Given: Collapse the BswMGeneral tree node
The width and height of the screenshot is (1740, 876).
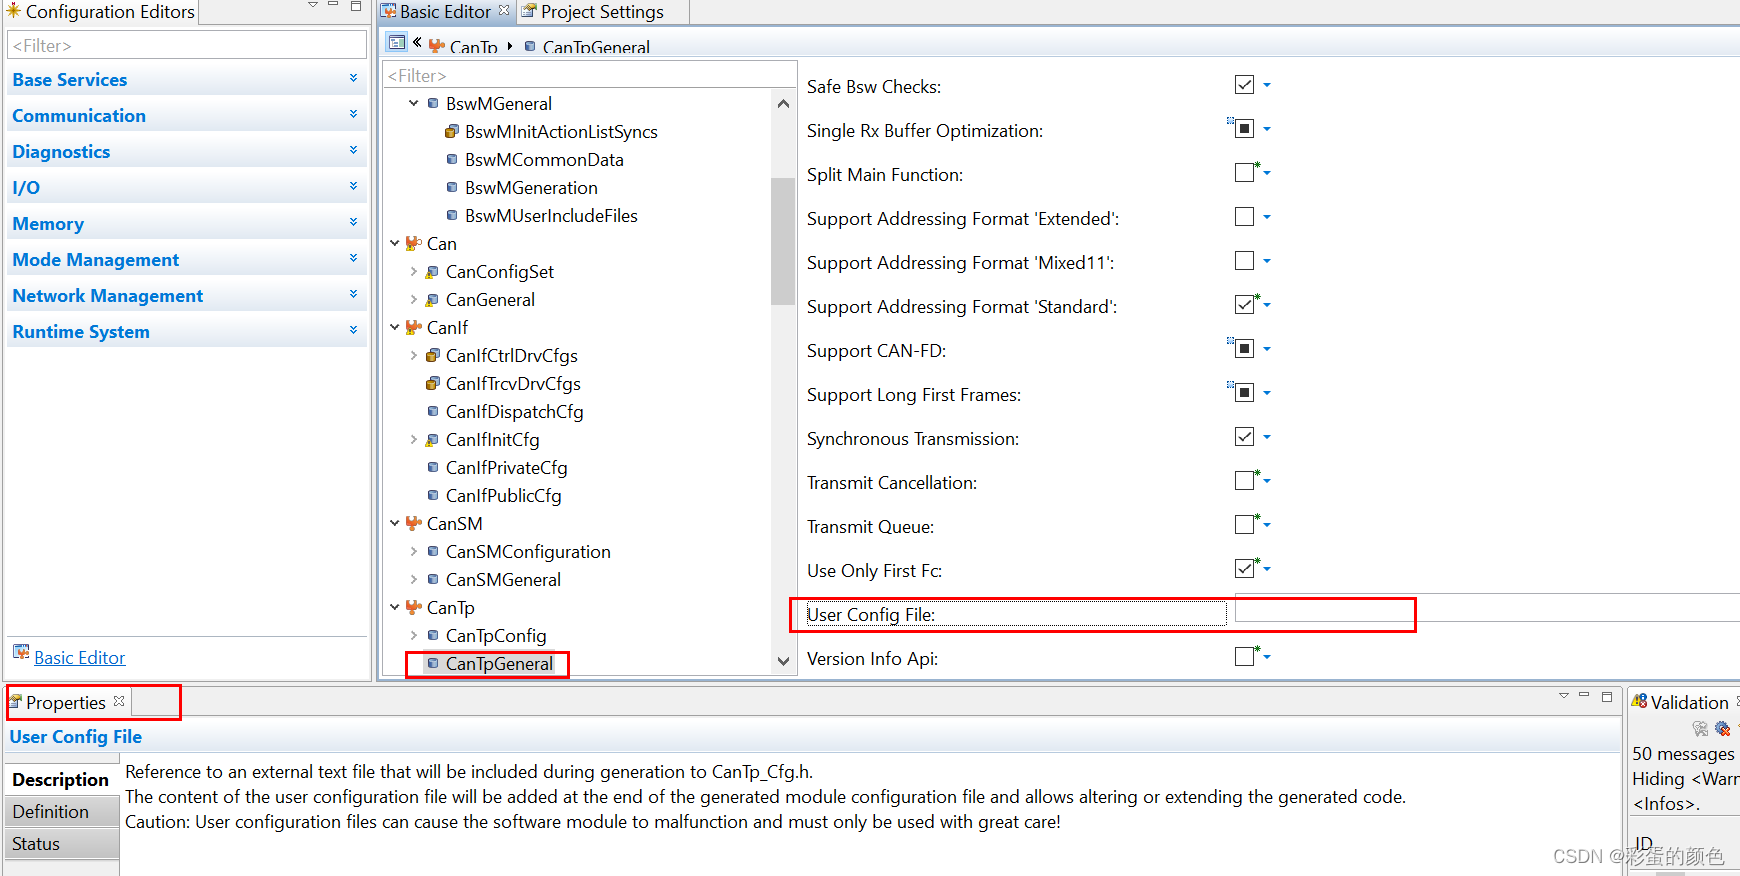Looking at the screenshot, I should [x=414, y=103].
